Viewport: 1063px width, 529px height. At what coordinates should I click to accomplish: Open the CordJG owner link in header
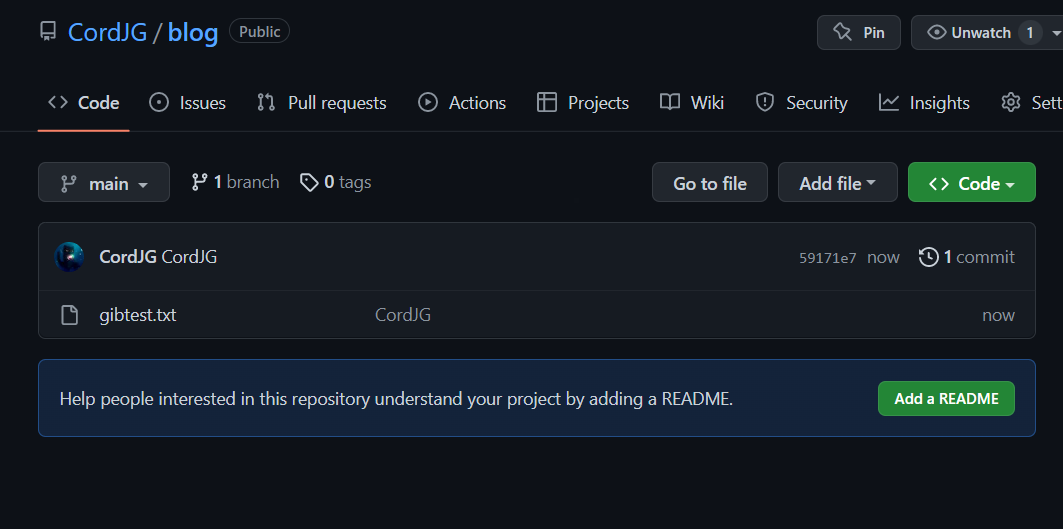(x=107, y=33)
